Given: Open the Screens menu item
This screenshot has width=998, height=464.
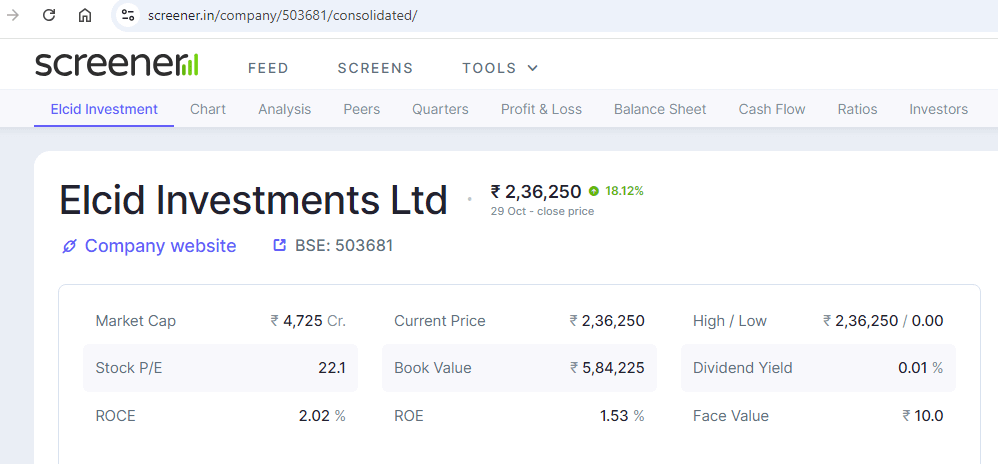Looking at the screenshot, I should (375, 68).
